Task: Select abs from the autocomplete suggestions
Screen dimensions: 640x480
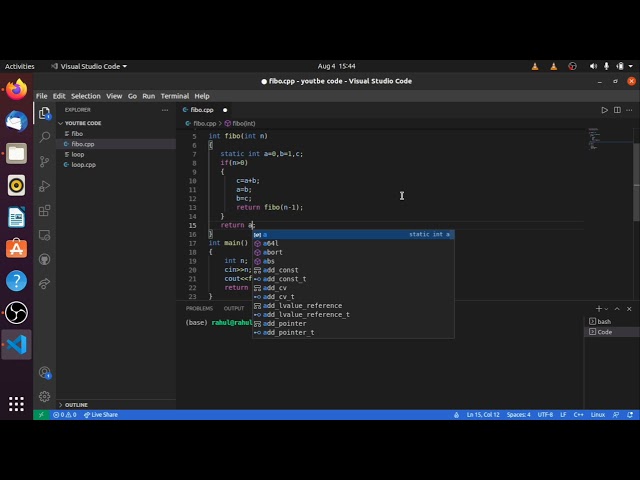Action: coord(269,261)
